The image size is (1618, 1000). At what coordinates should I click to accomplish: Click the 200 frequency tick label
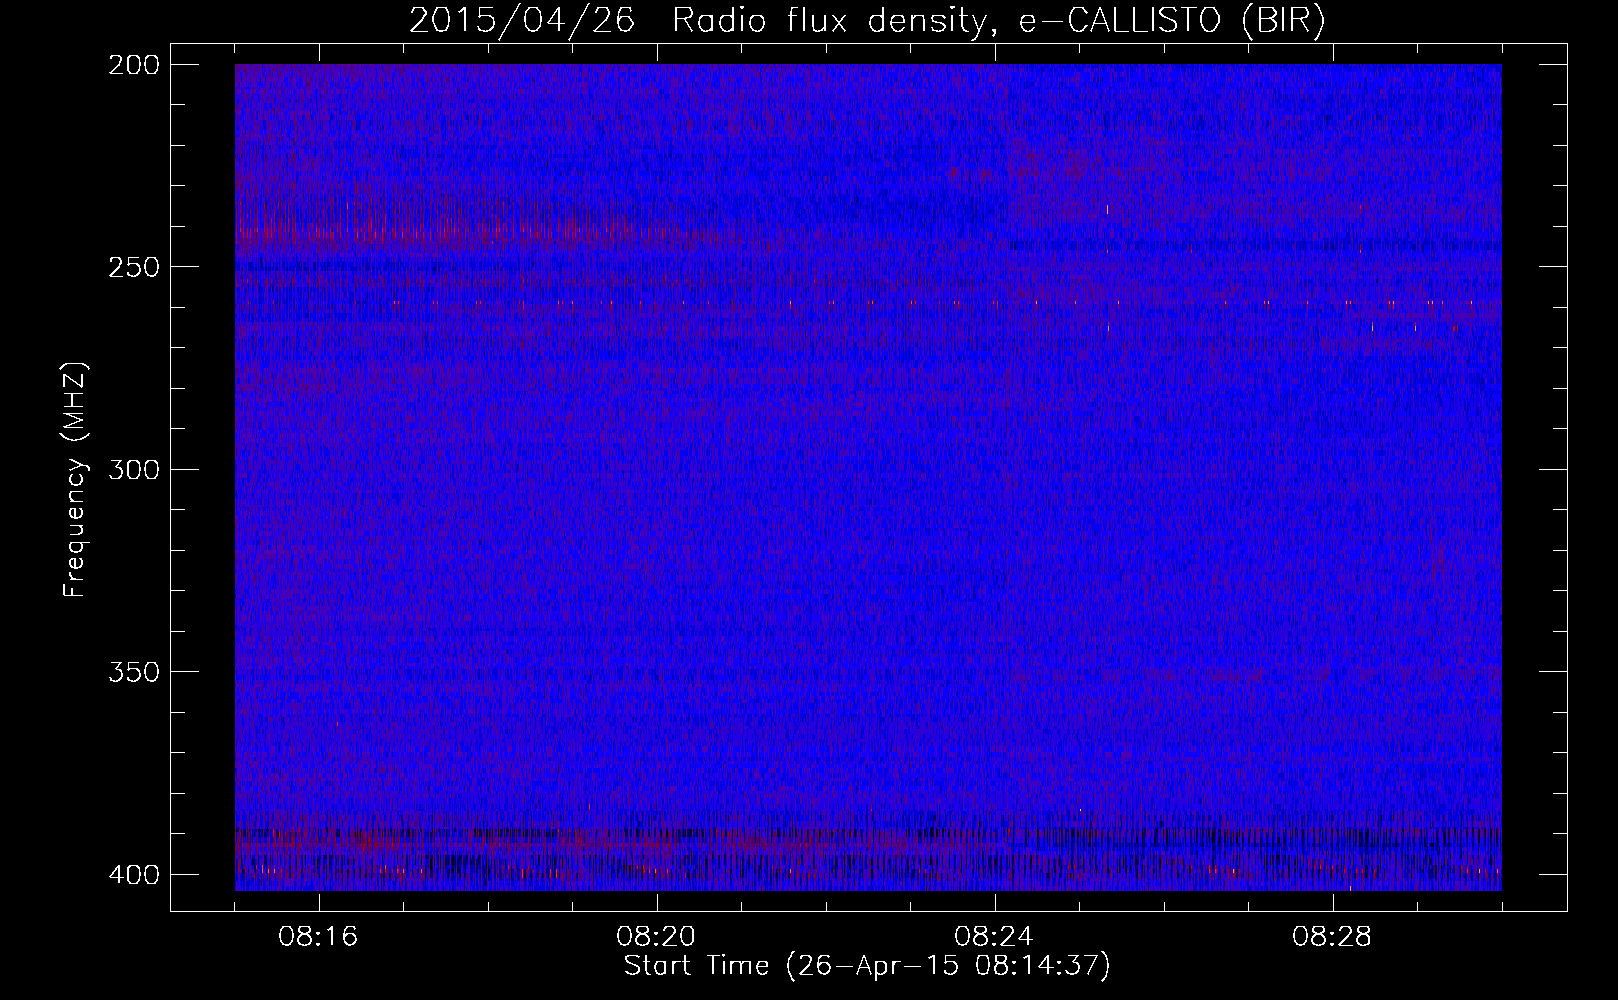click(132, 64)
